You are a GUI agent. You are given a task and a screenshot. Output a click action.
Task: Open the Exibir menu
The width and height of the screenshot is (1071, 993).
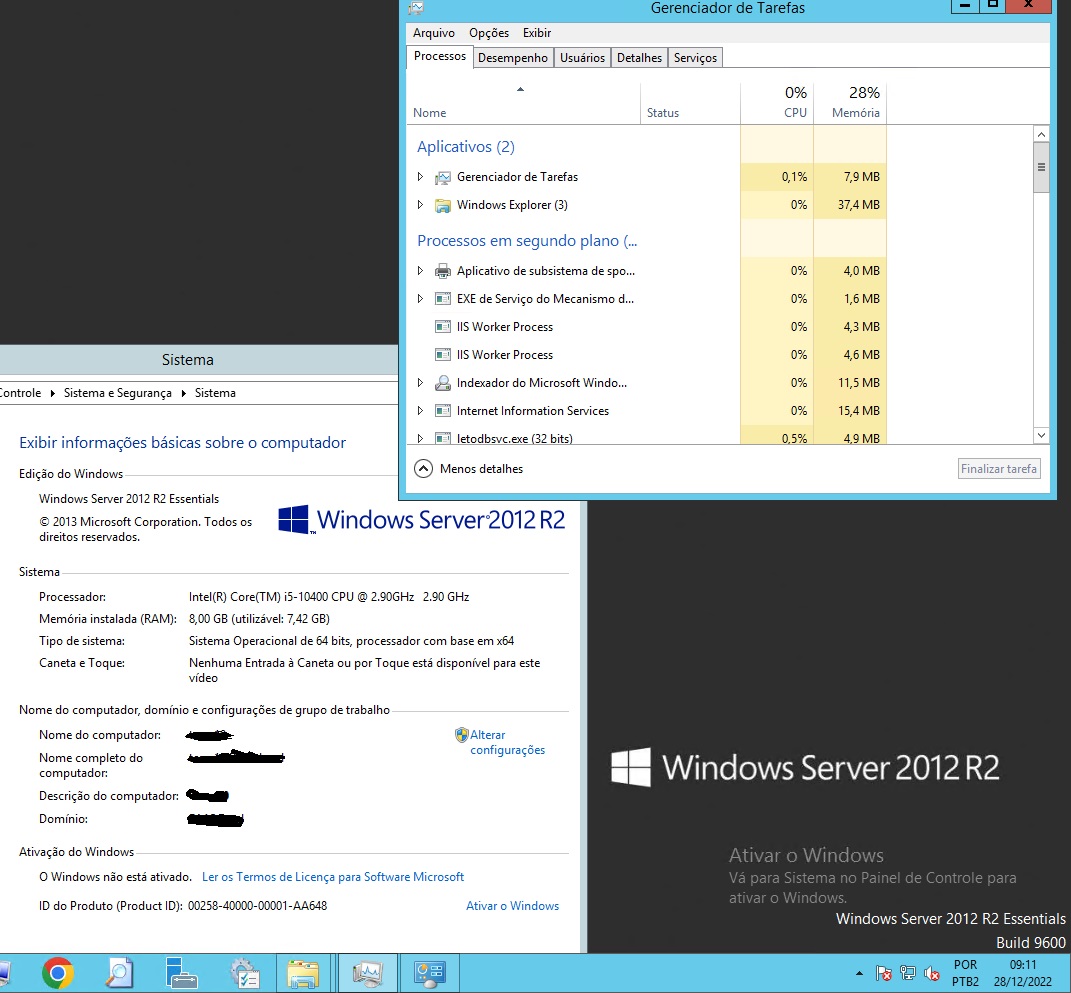click(537, 33)
